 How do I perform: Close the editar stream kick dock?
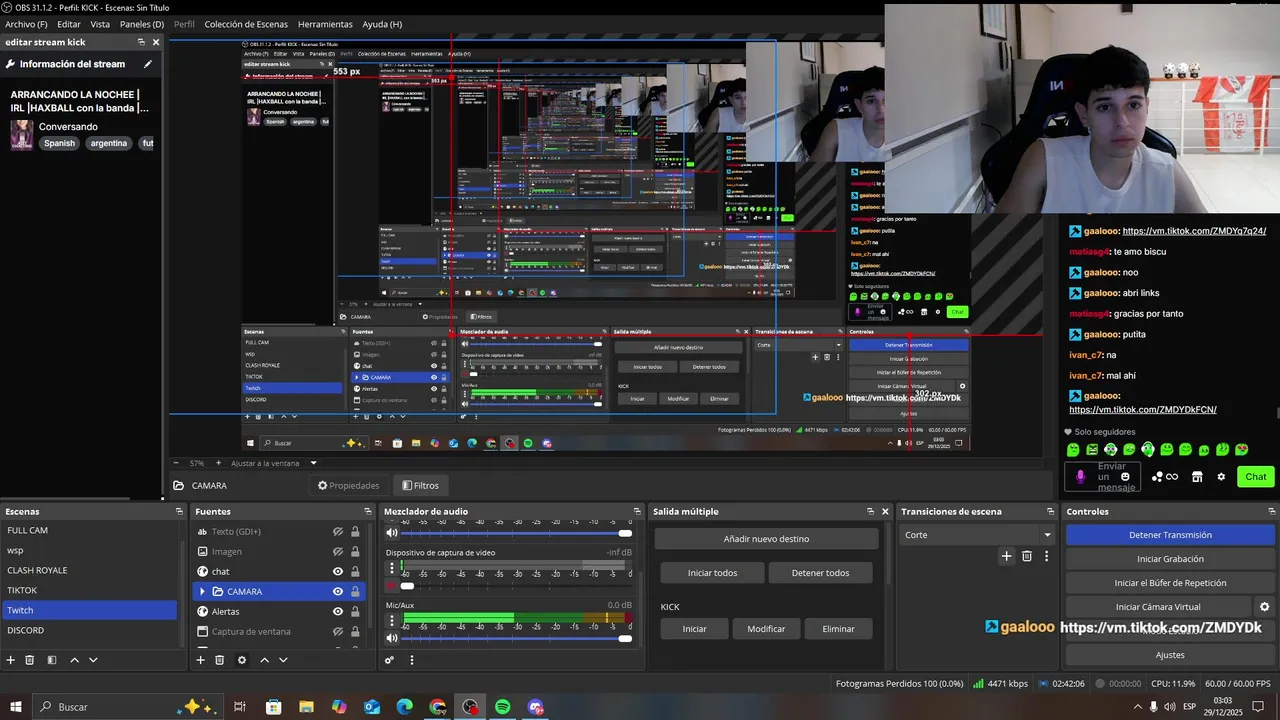156,42
